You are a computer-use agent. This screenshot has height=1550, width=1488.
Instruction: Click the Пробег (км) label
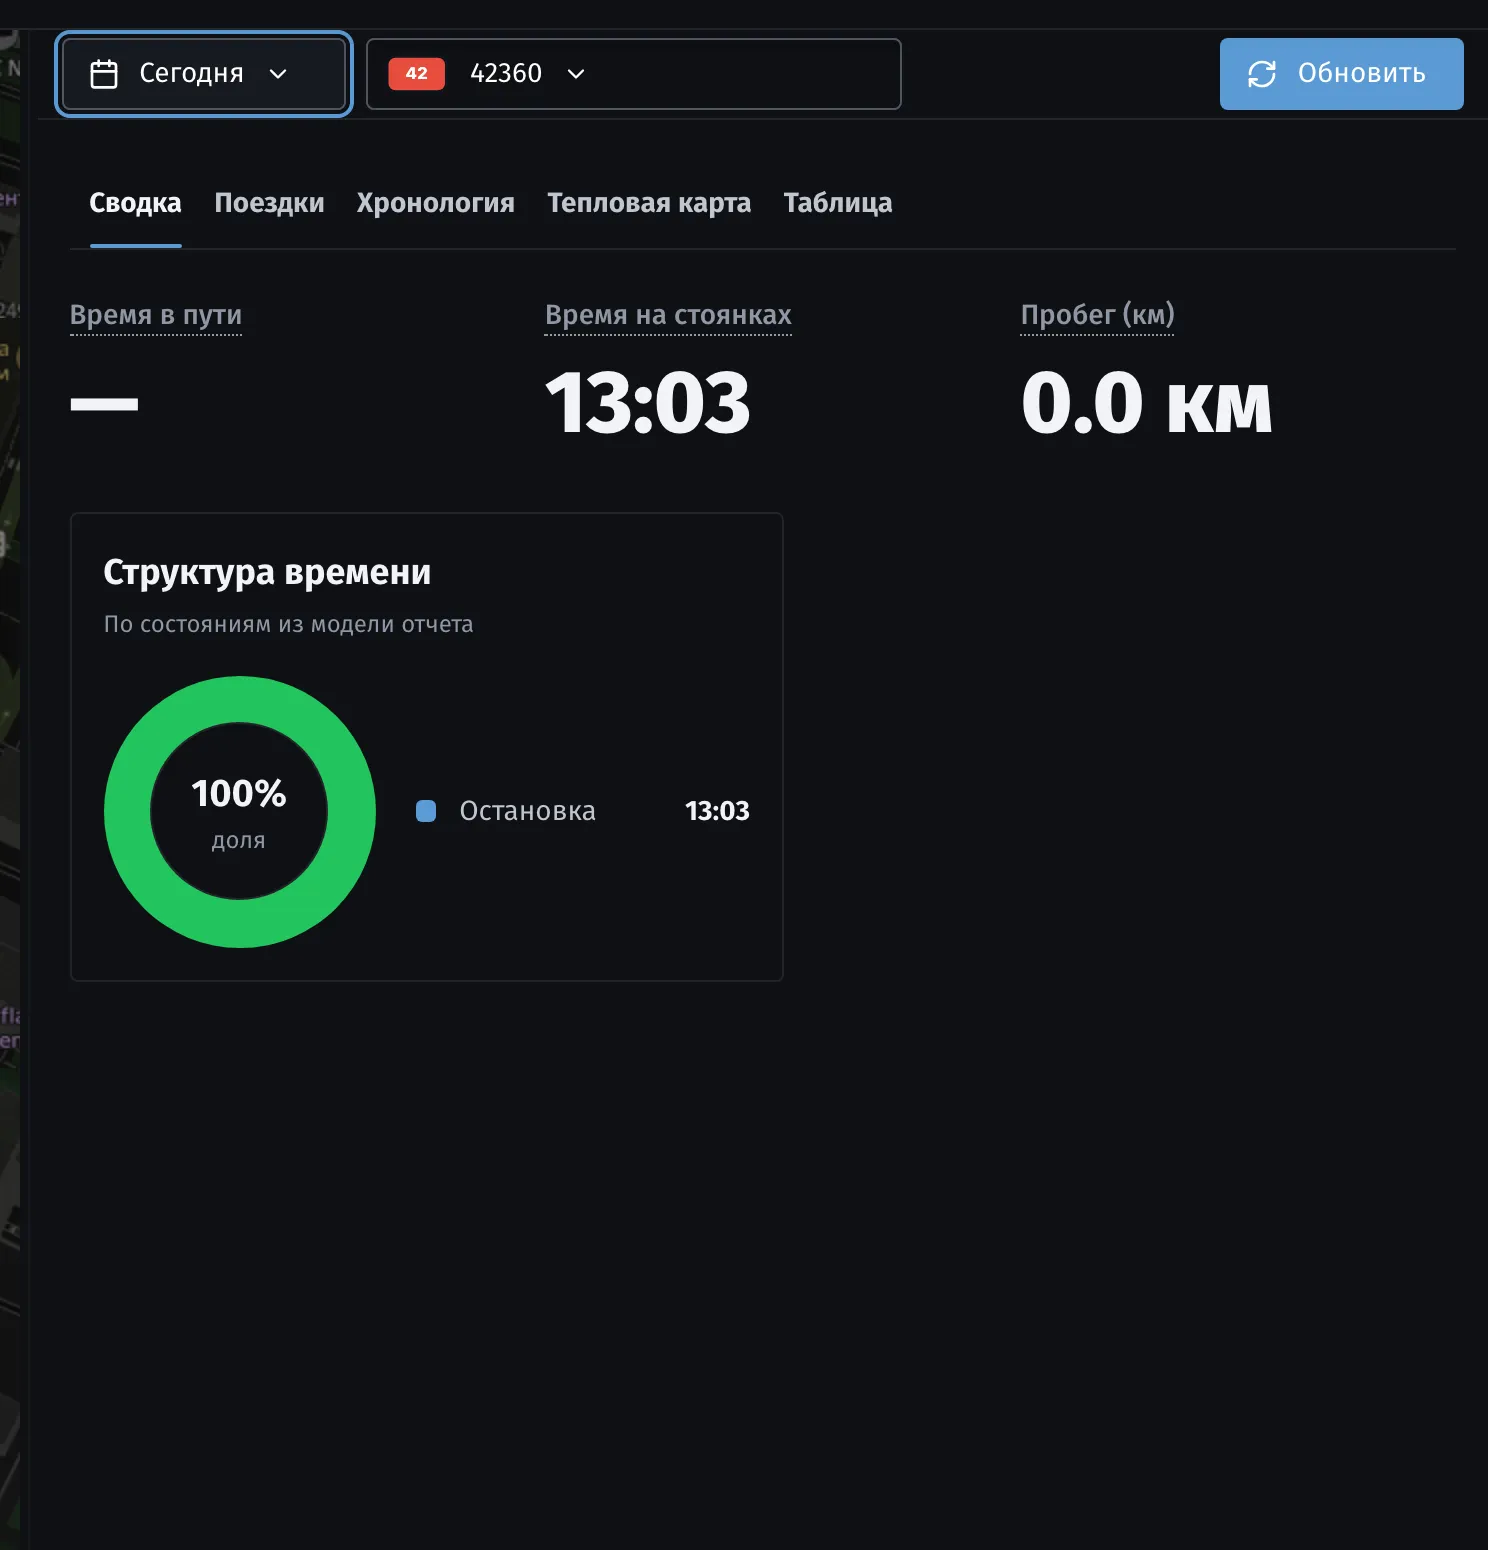click(x=1097, y=315)
